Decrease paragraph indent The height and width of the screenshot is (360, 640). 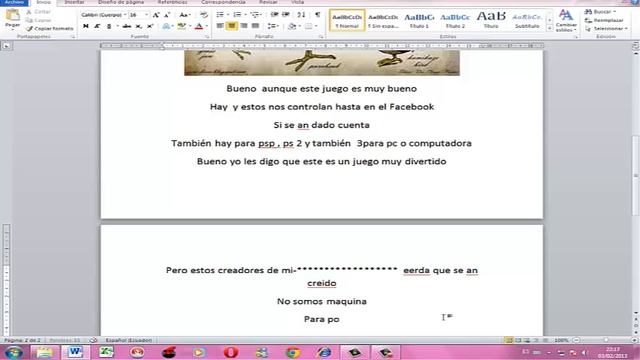(x=275, y=15)
